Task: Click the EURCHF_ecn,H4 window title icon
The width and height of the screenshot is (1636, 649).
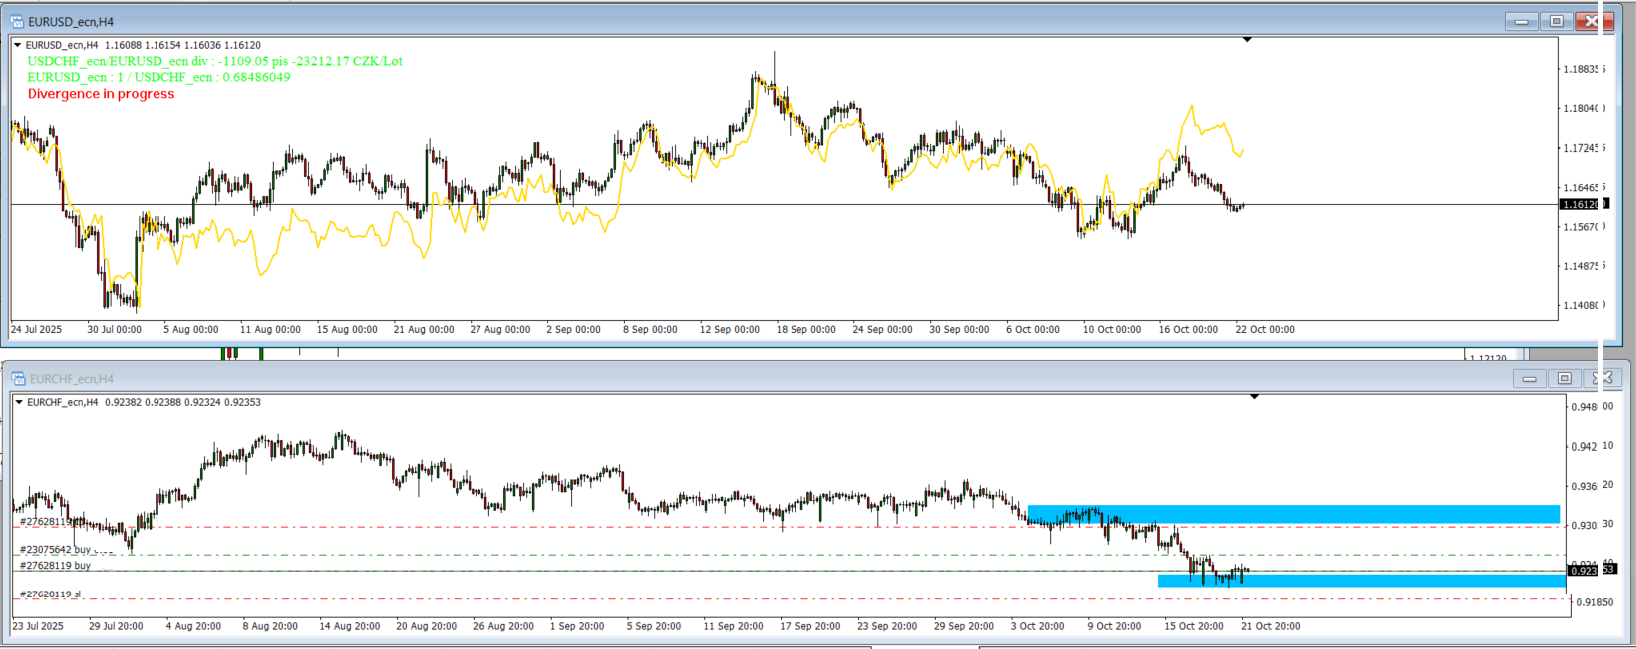Action: [19, 378]
